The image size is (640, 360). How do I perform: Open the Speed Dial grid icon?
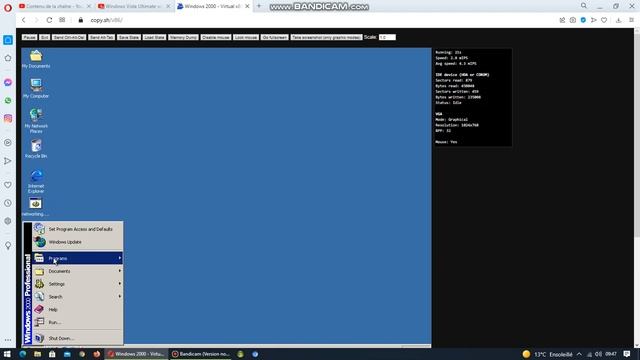click(62, 20)
